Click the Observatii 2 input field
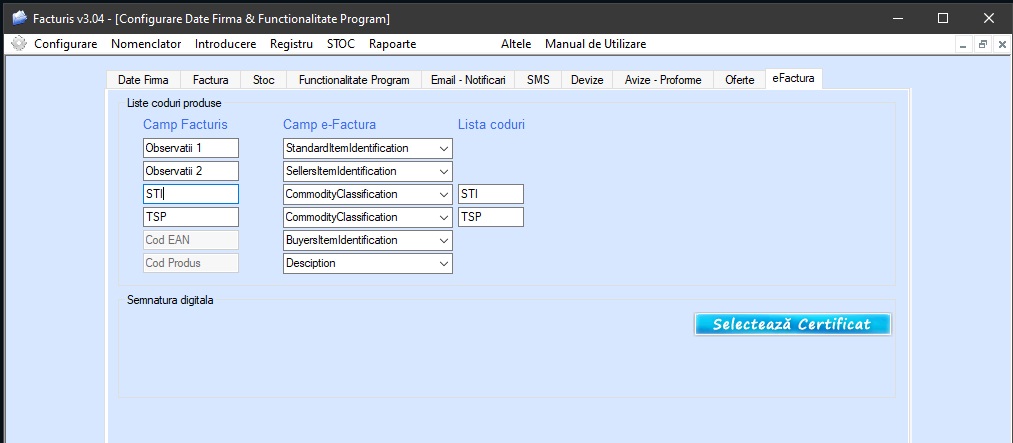The height and width of the screenshot is (443, 1013). 191,171
